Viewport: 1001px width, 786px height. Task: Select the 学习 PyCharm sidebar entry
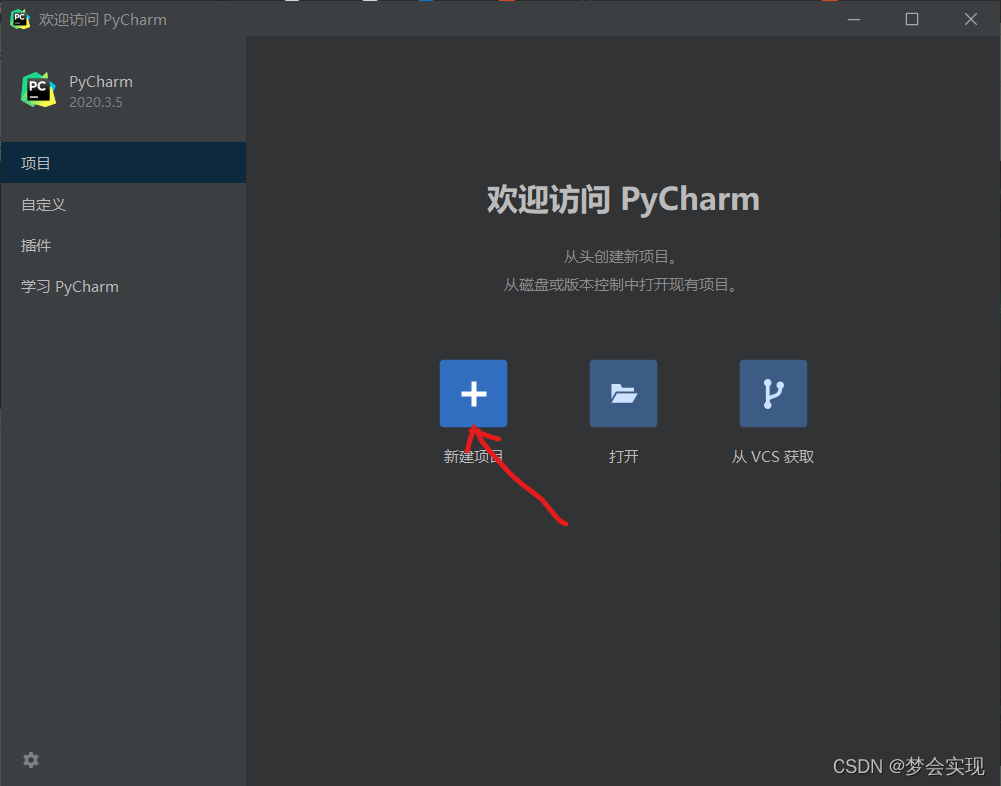(69, 287)
